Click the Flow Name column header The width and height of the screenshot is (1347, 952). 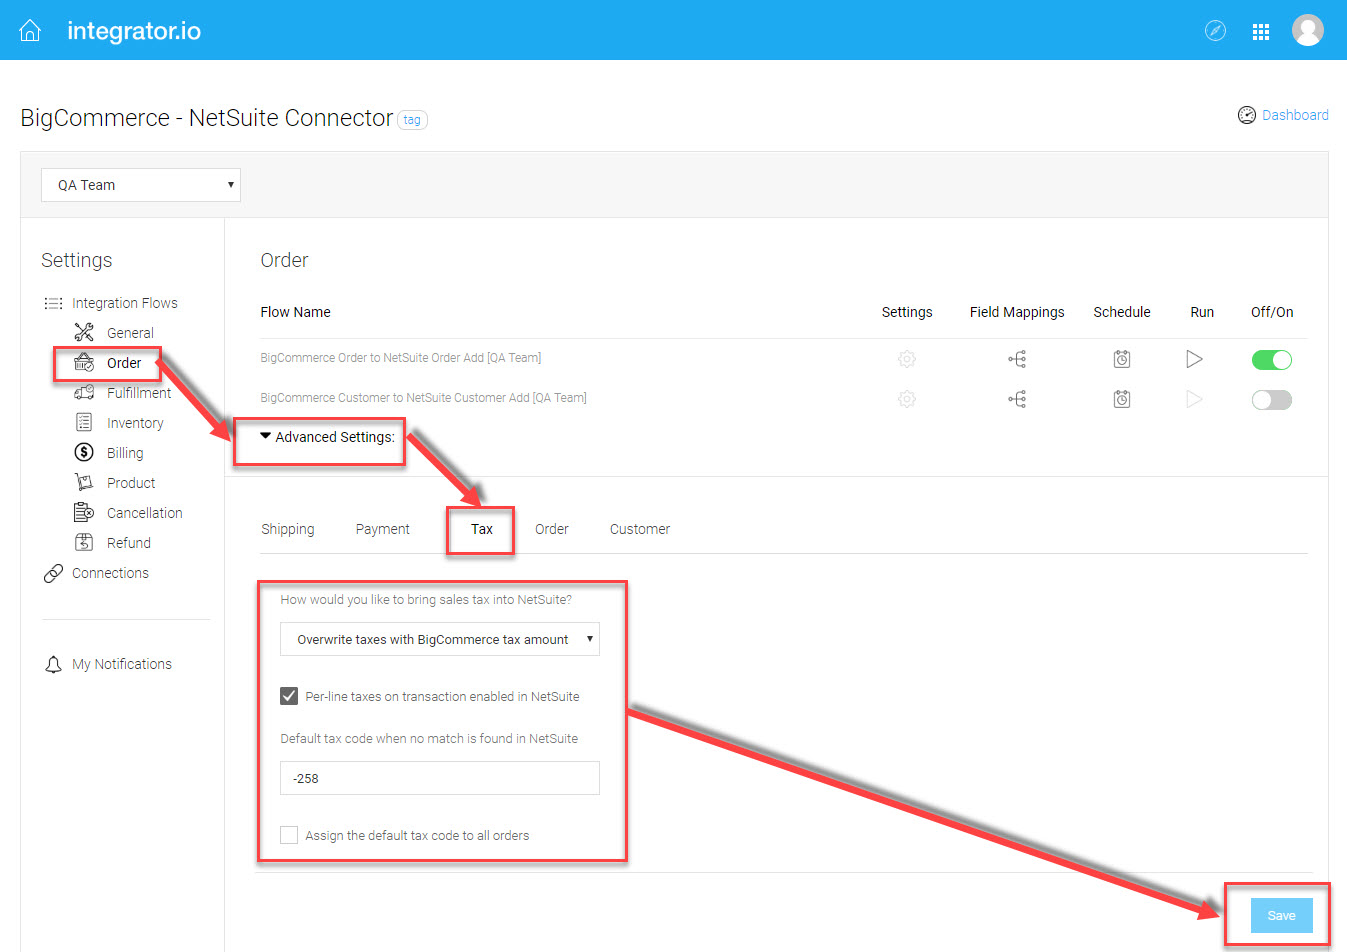click(x=295, y=312)
